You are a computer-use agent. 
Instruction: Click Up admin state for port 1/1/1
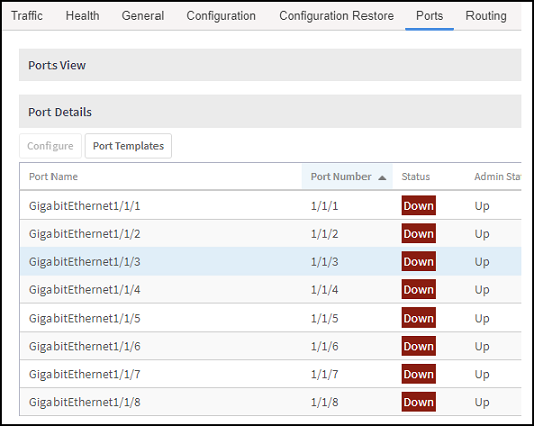tap(482, 206)
